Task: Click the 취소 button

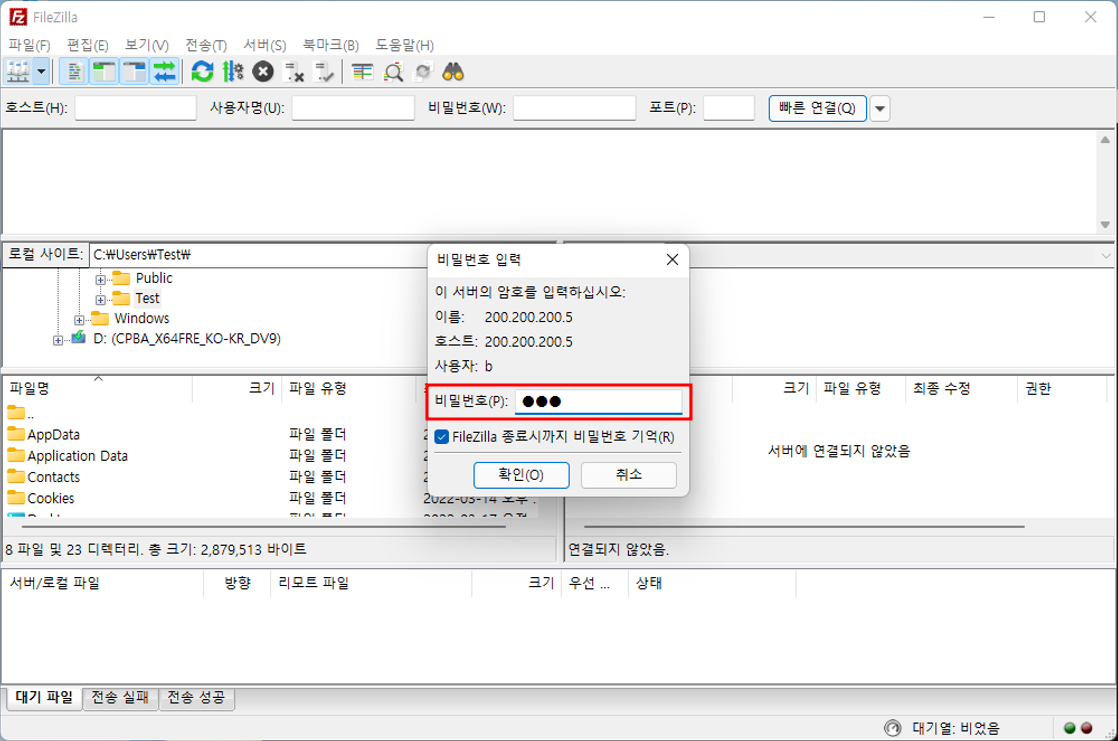Action: pyautogui.click(x=628, y=475)
